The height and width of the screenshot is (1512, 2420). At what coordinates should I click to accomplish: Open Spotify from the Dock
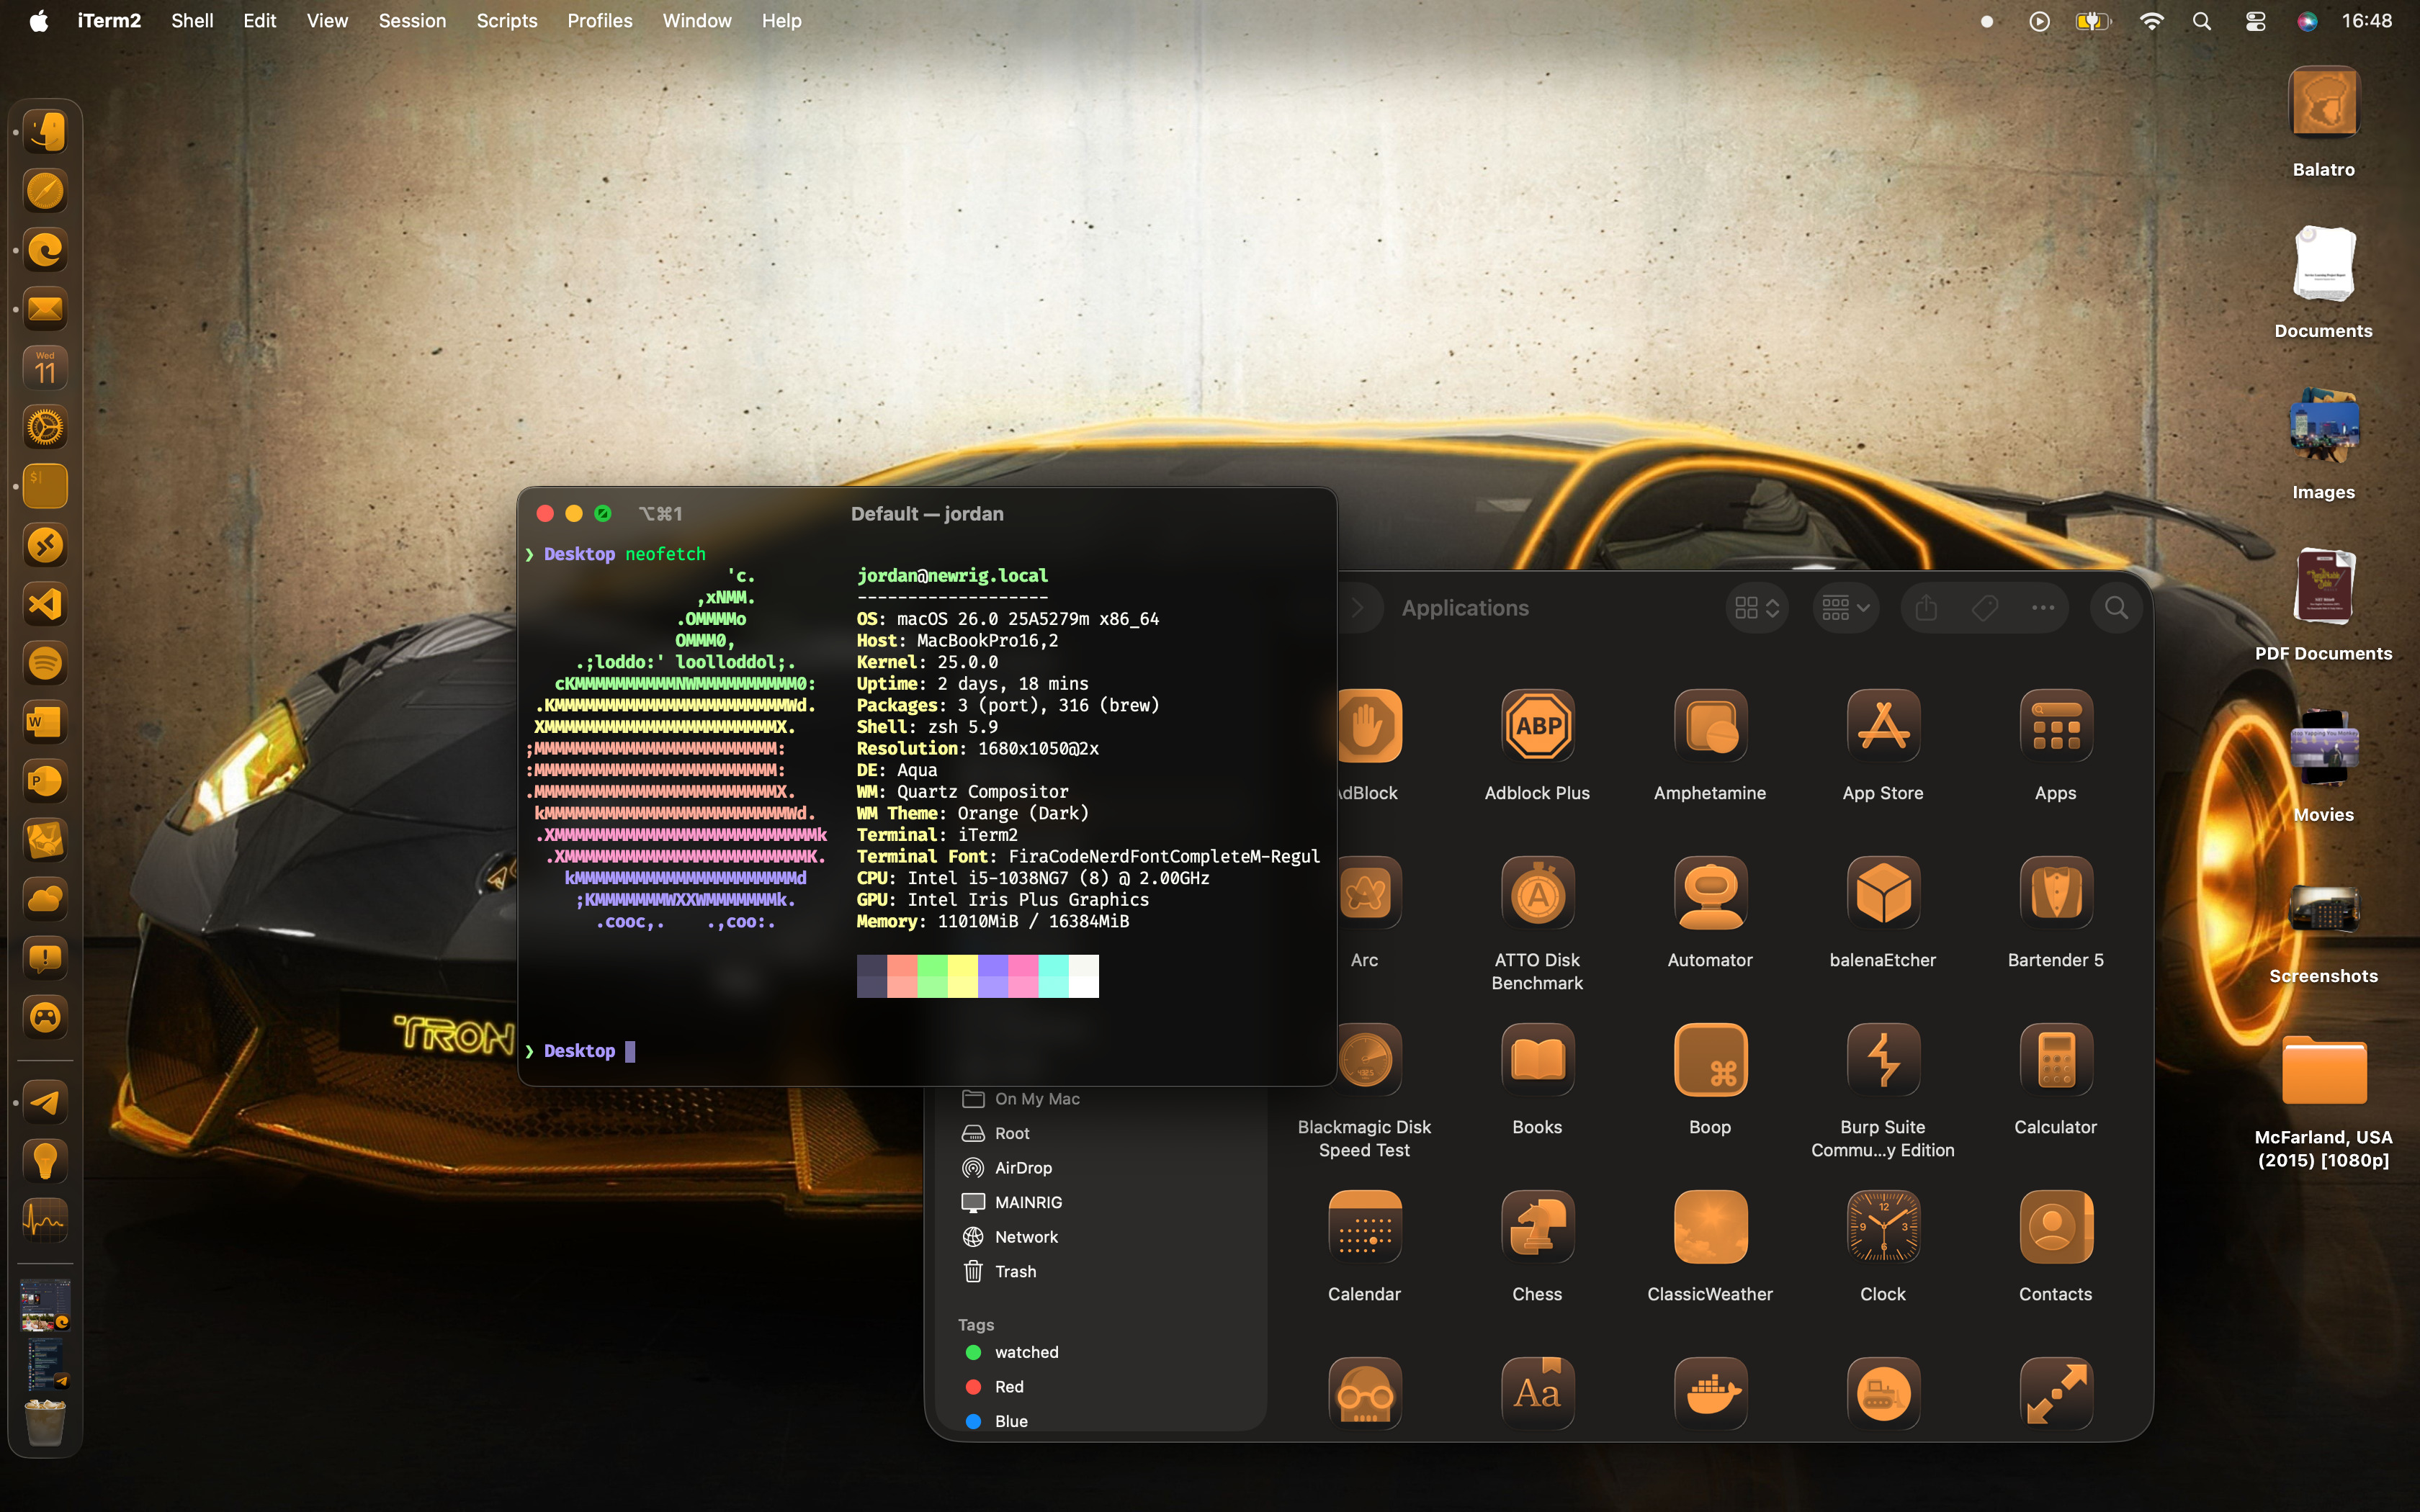click(x=45, y=663)
